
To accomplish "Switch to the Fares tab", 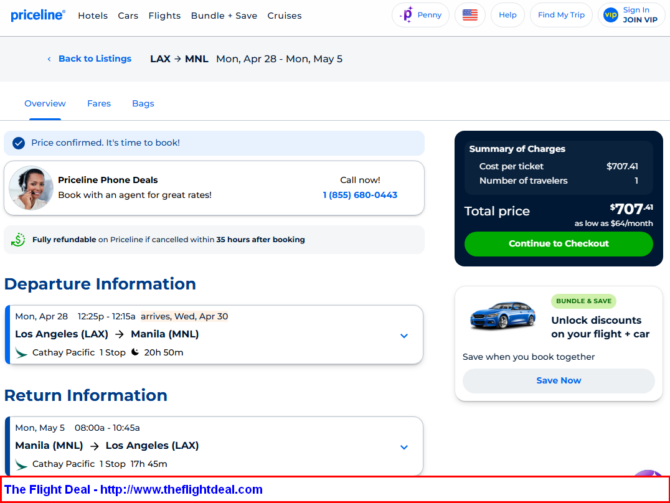I will point(99,103).
